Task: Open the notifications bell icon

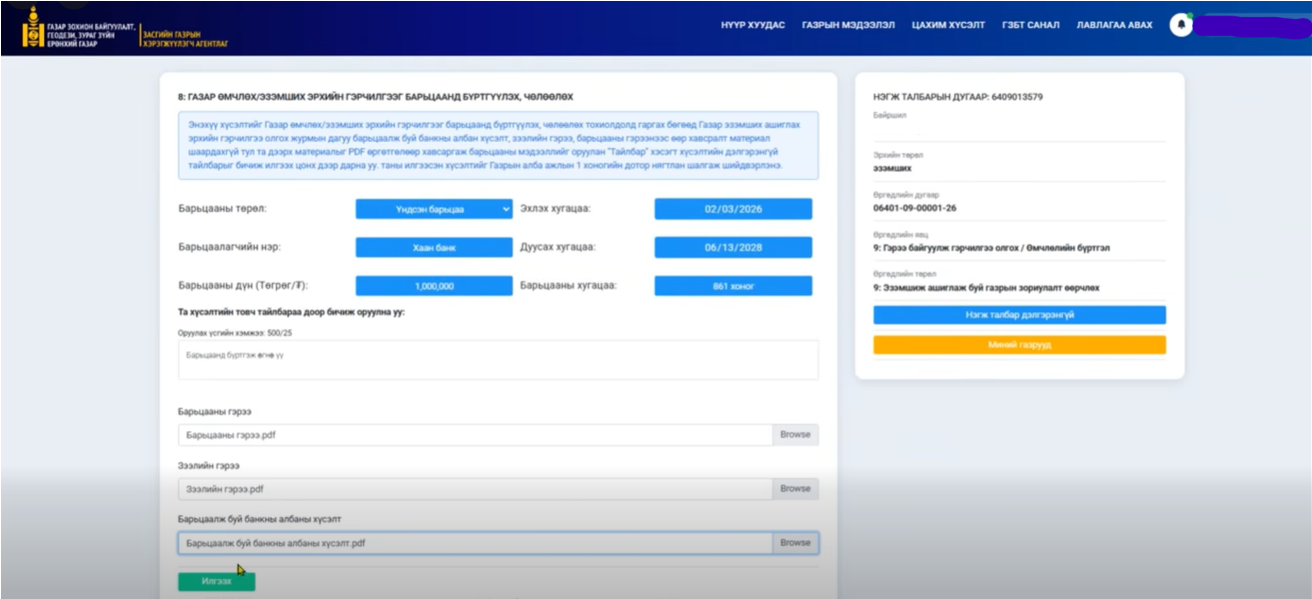Action: point(1181,25)
